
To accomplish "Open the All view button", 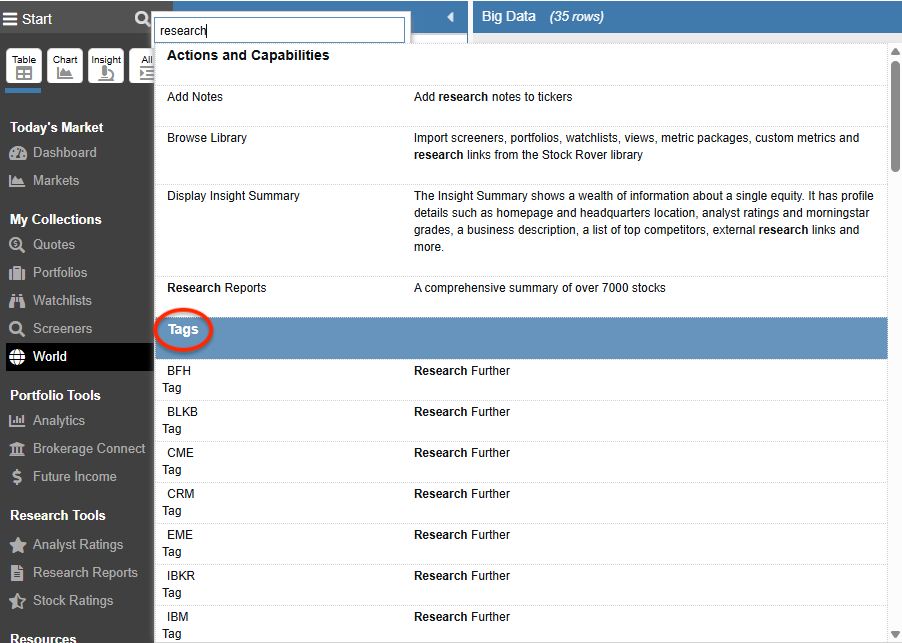I will tap(144, 66).
